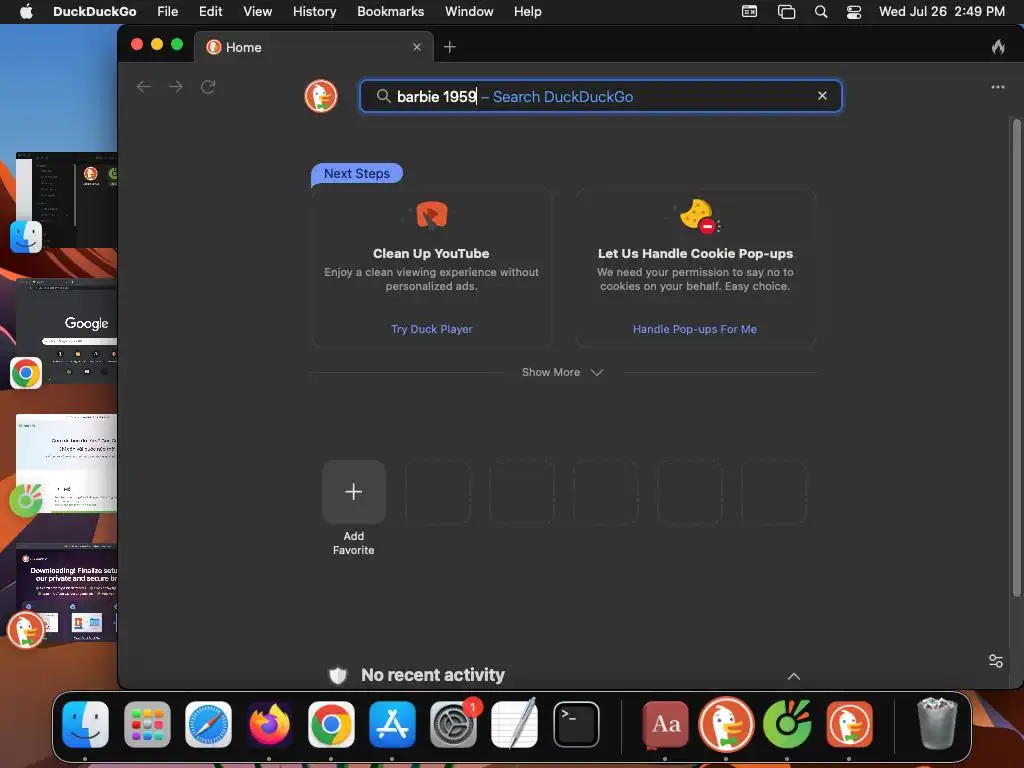
Task: Open the Help menu
Action: 527,12
